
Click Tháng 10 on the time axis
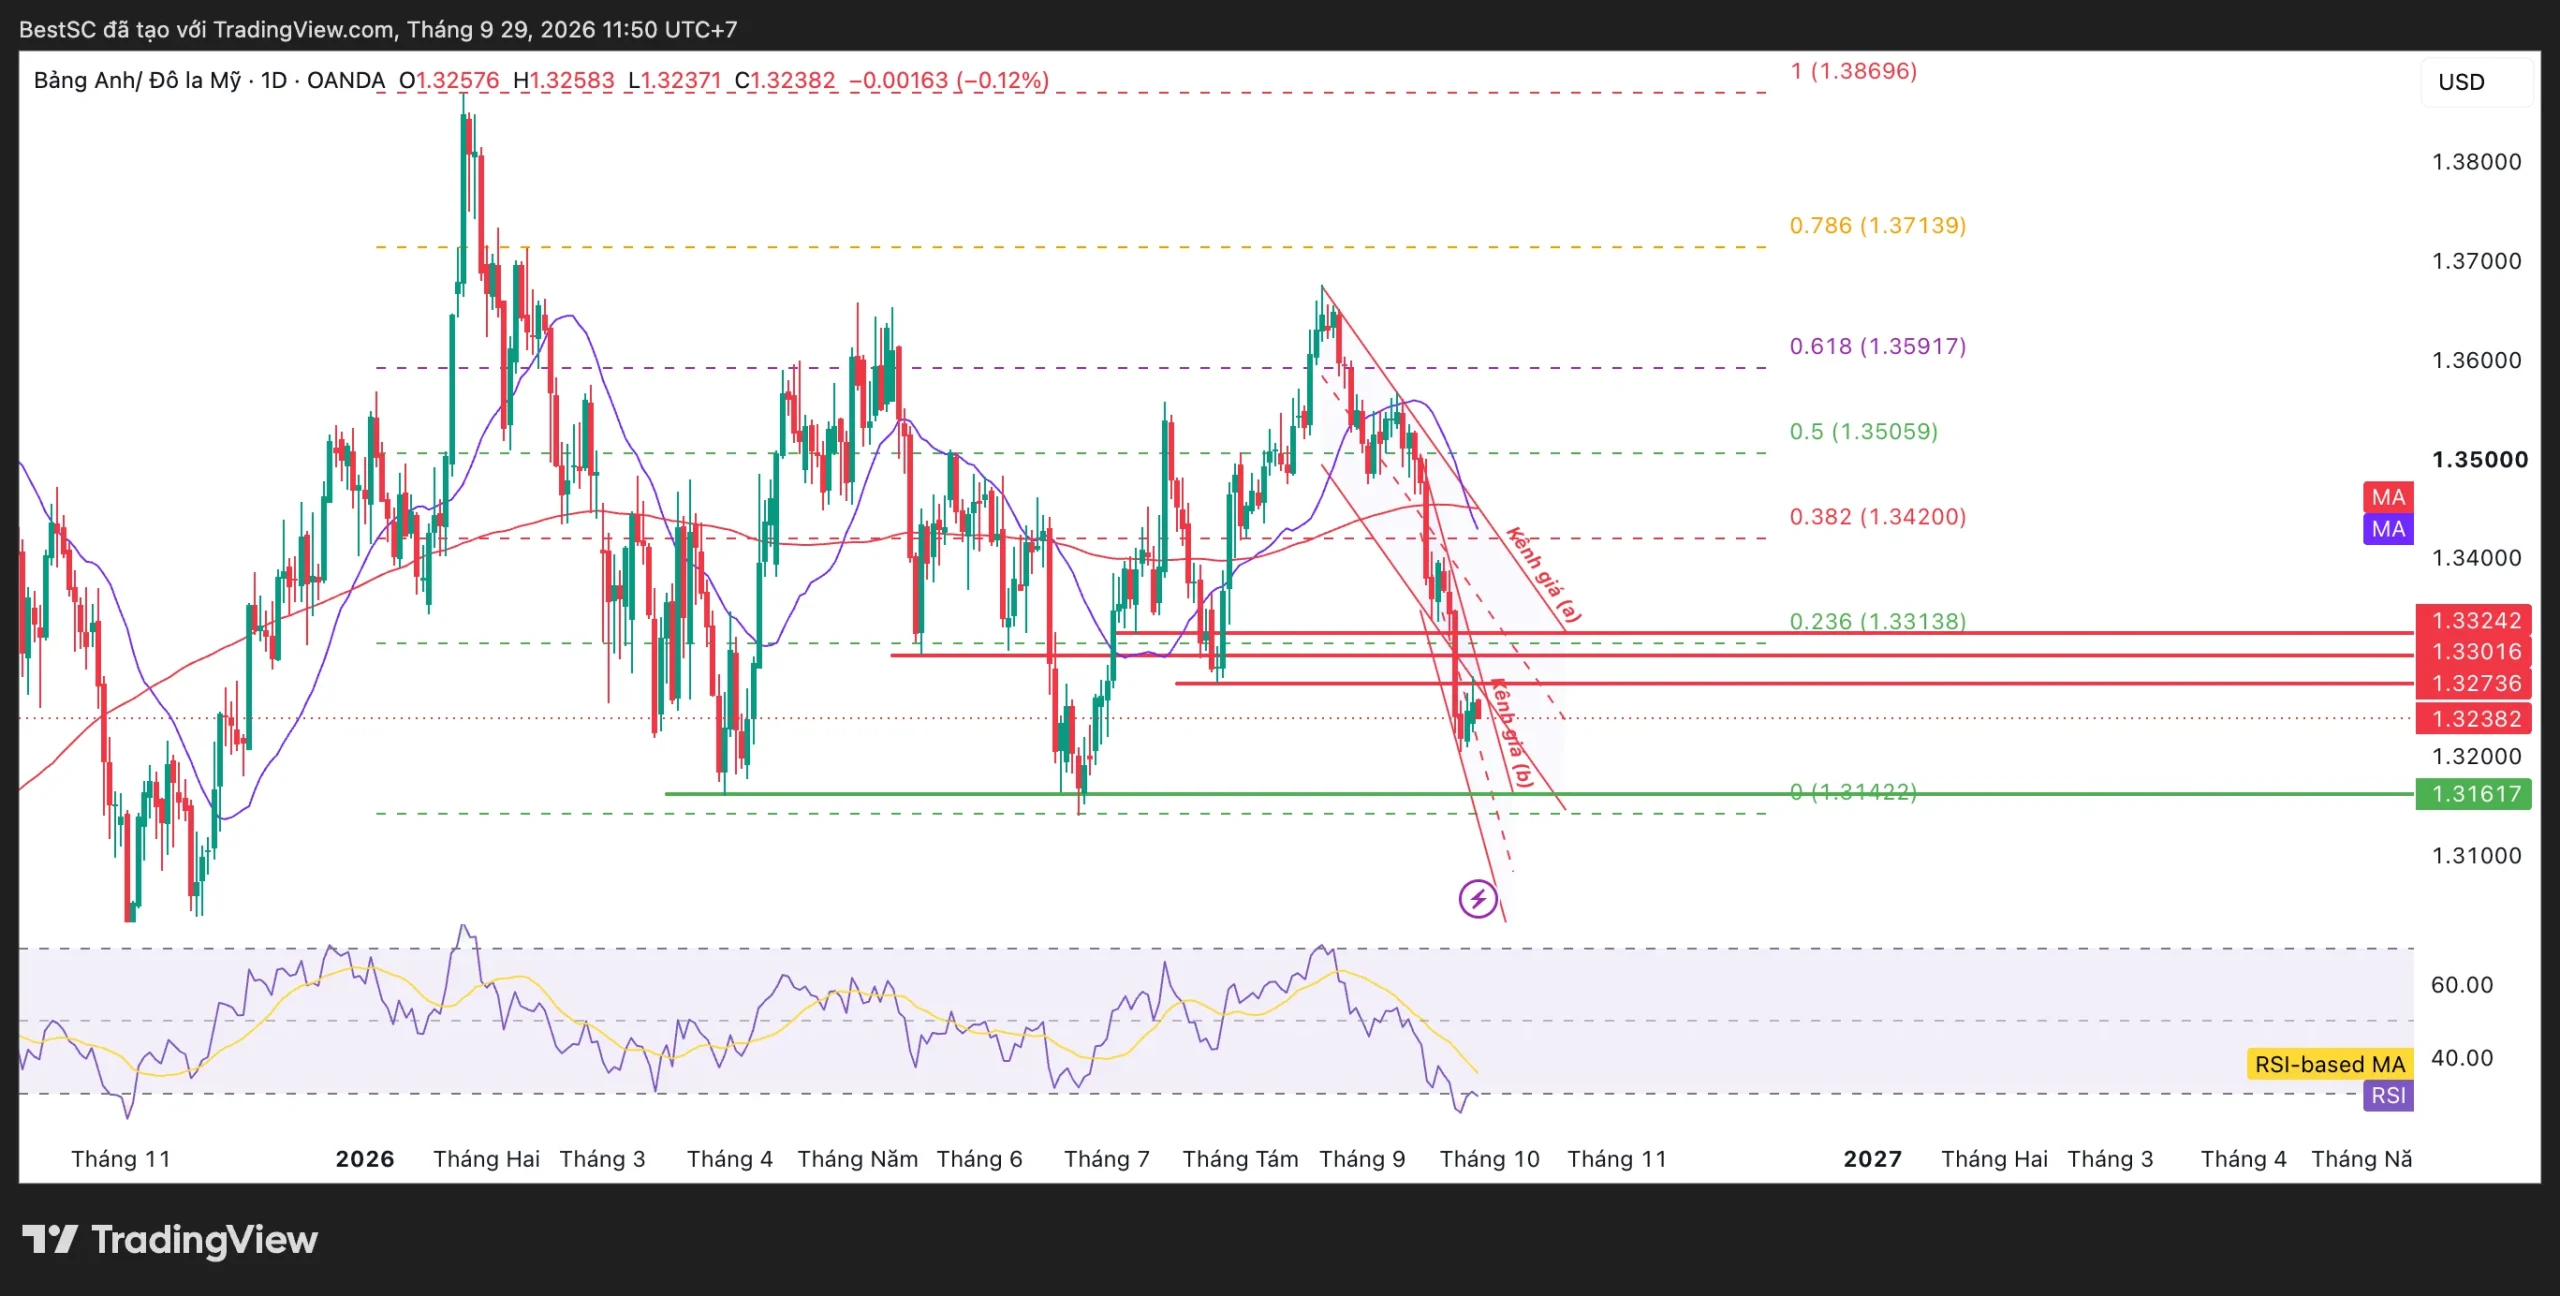[1489, 1159]
